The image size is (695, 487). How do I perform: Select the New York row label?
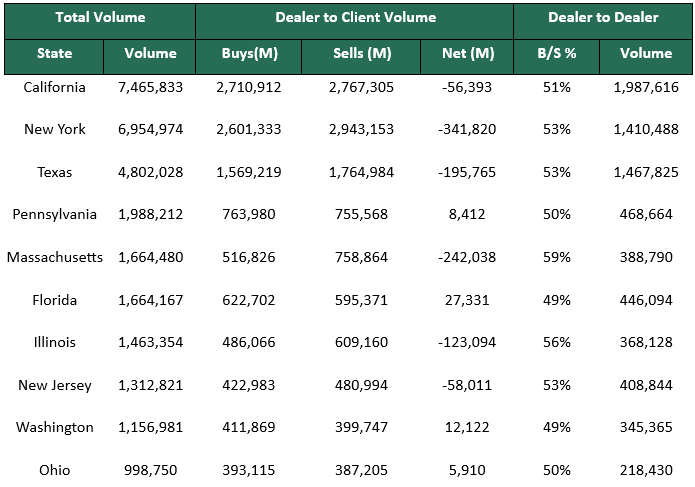pyautogui.click(x=54, y=130)
